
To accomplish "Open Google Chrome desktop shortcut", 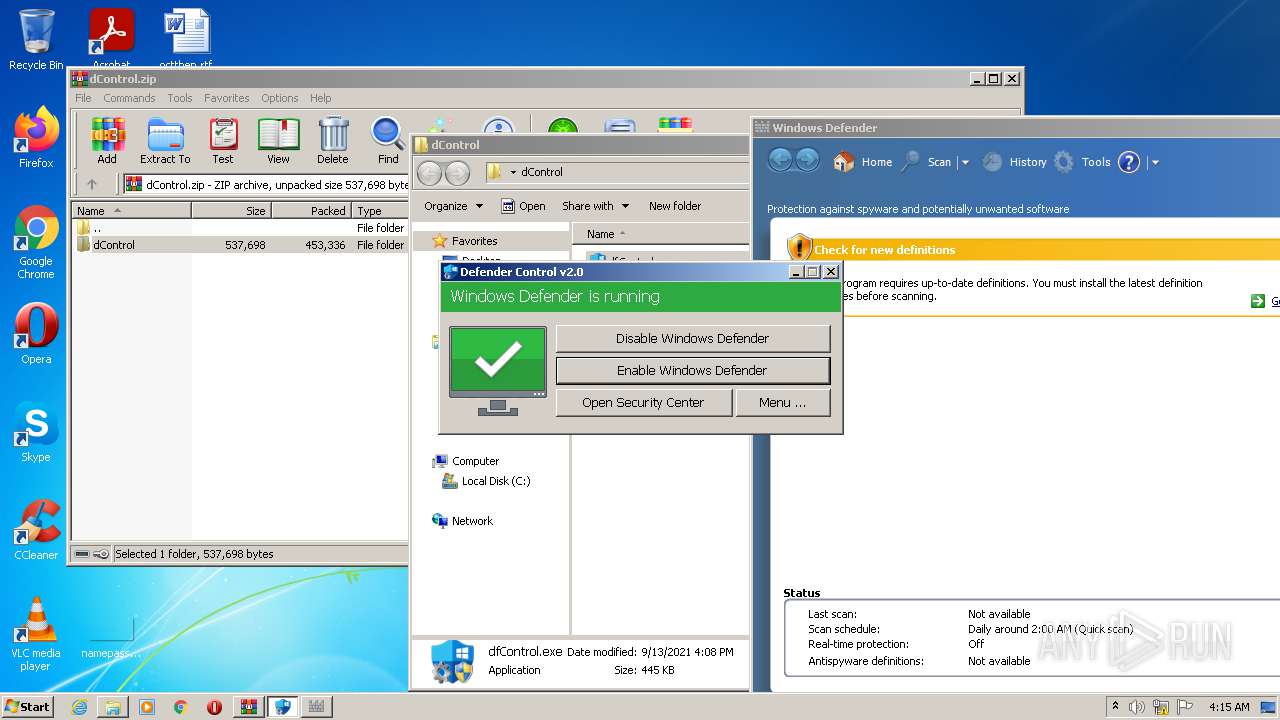I will tap(36, 243).
